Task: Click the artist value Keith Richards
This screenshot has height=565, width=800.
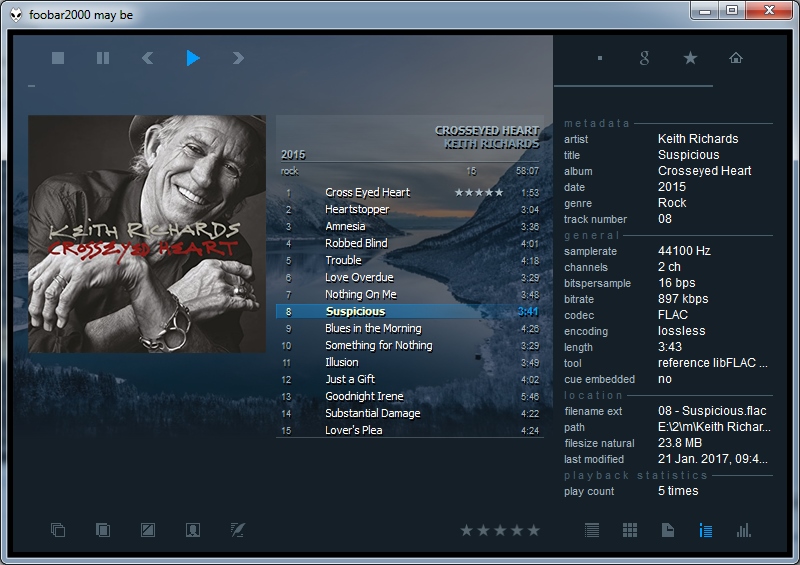Action: coord(698,139)
